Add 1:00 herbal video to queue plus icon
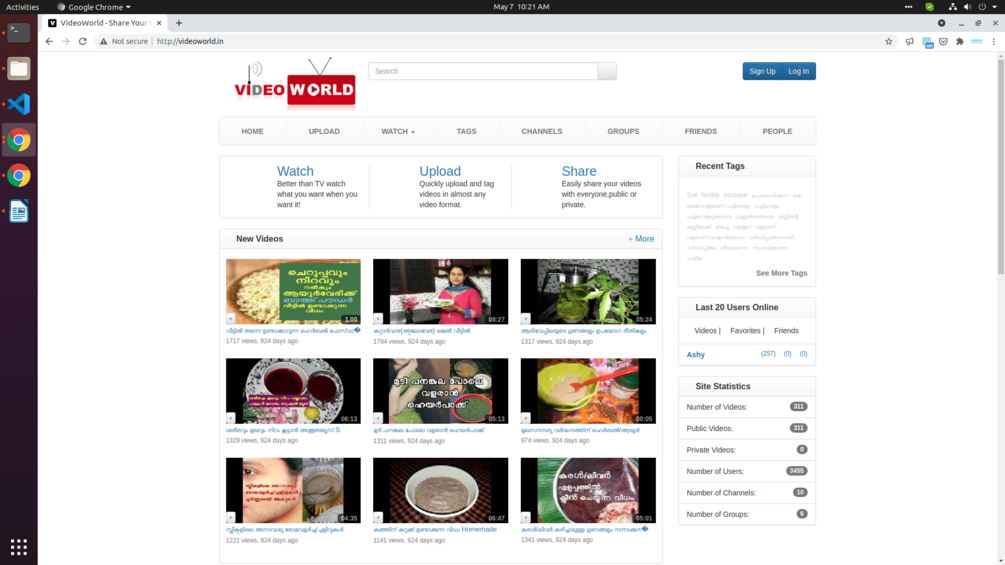 [x=231, y=318]
